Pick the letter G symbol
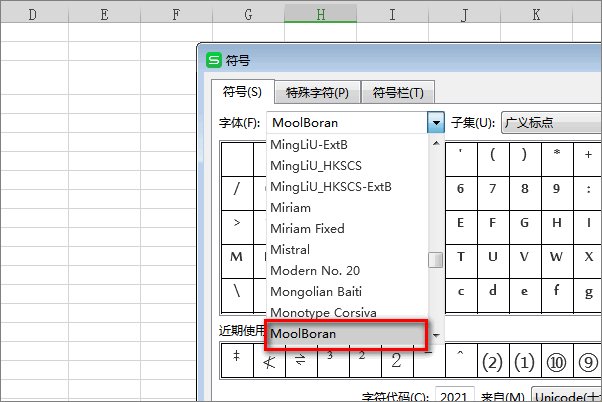 click(525, 227)
